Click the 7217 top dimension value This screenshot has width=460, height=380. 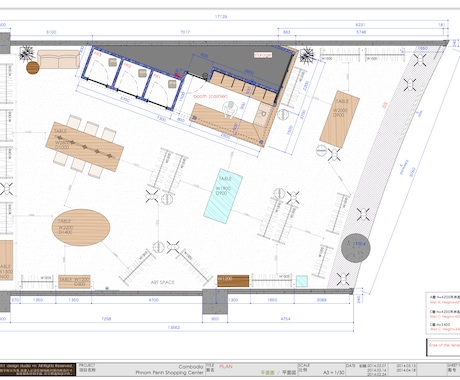point(185,32)
